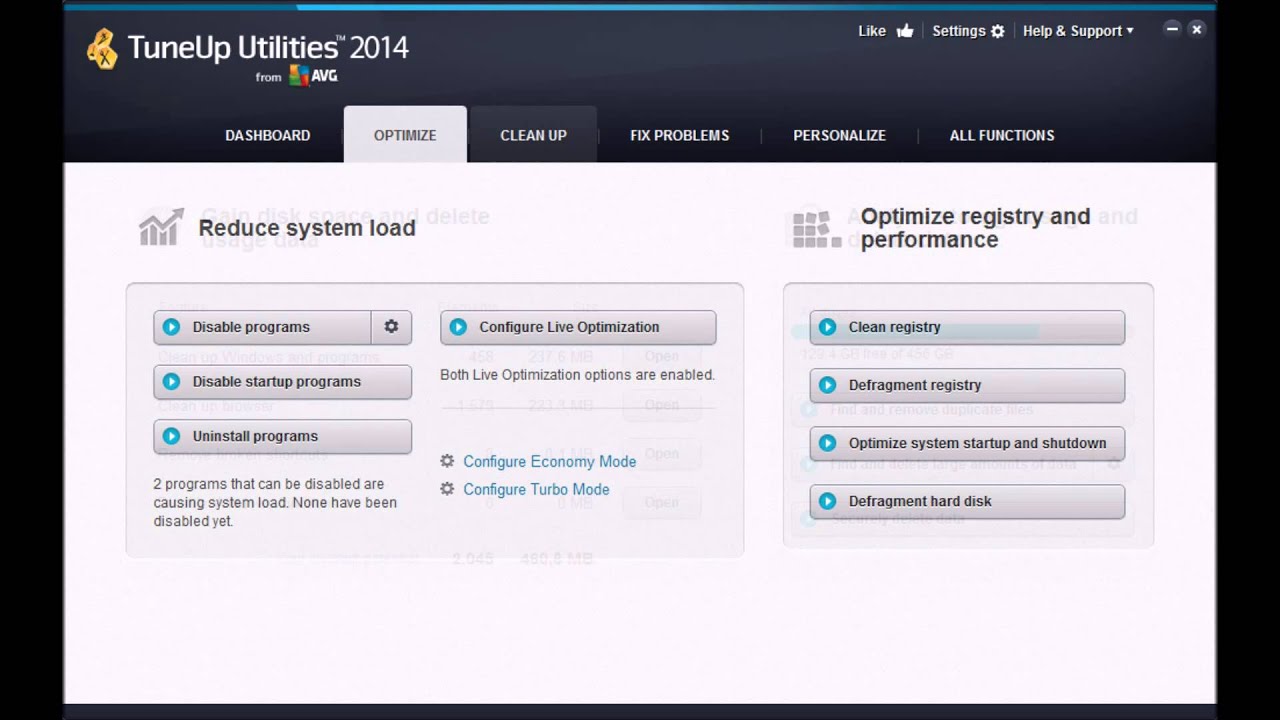The width and height of the screenshot is (1280, 720).
Task: Click play arrow icon on Disable programs
Action: click(171, 327)
